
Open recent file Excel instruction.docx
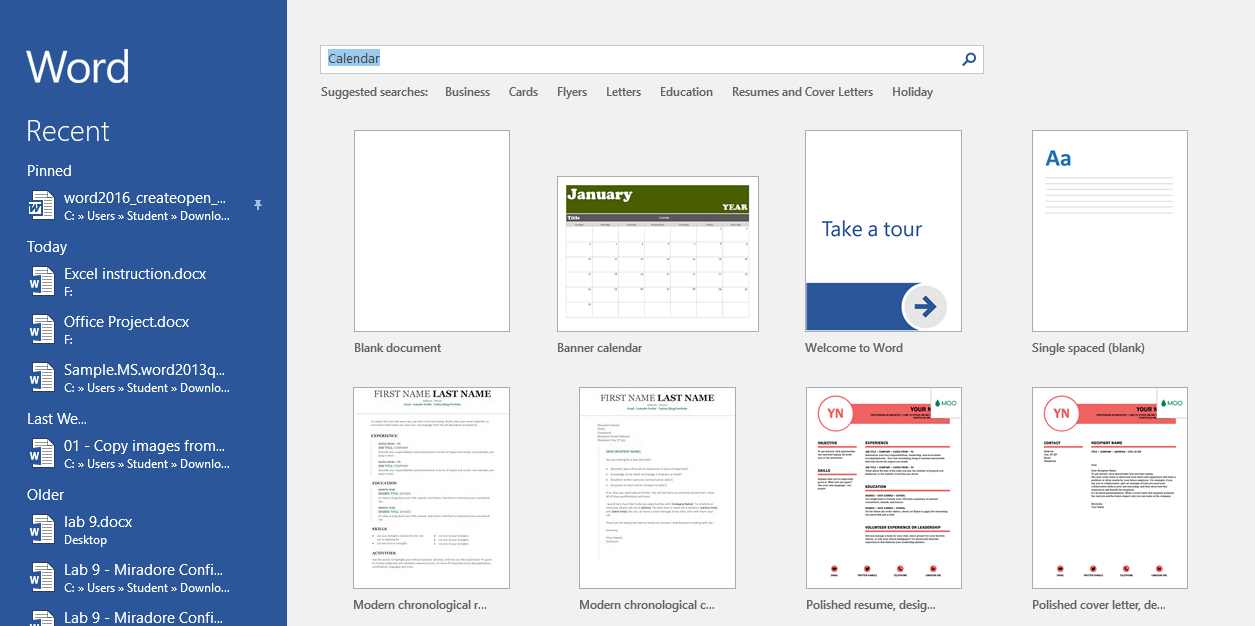coord(143,282)
